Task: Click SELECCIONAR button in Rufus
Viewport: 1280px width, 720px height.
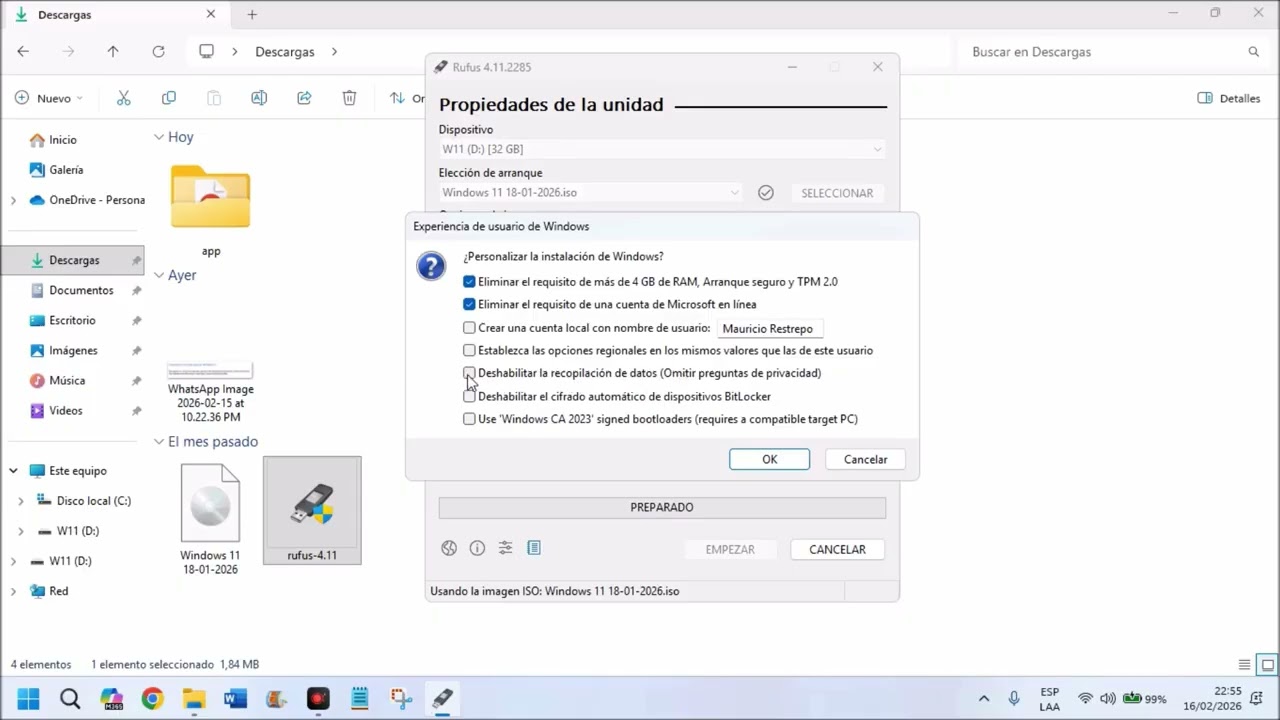Action: (x=837, y=193)
